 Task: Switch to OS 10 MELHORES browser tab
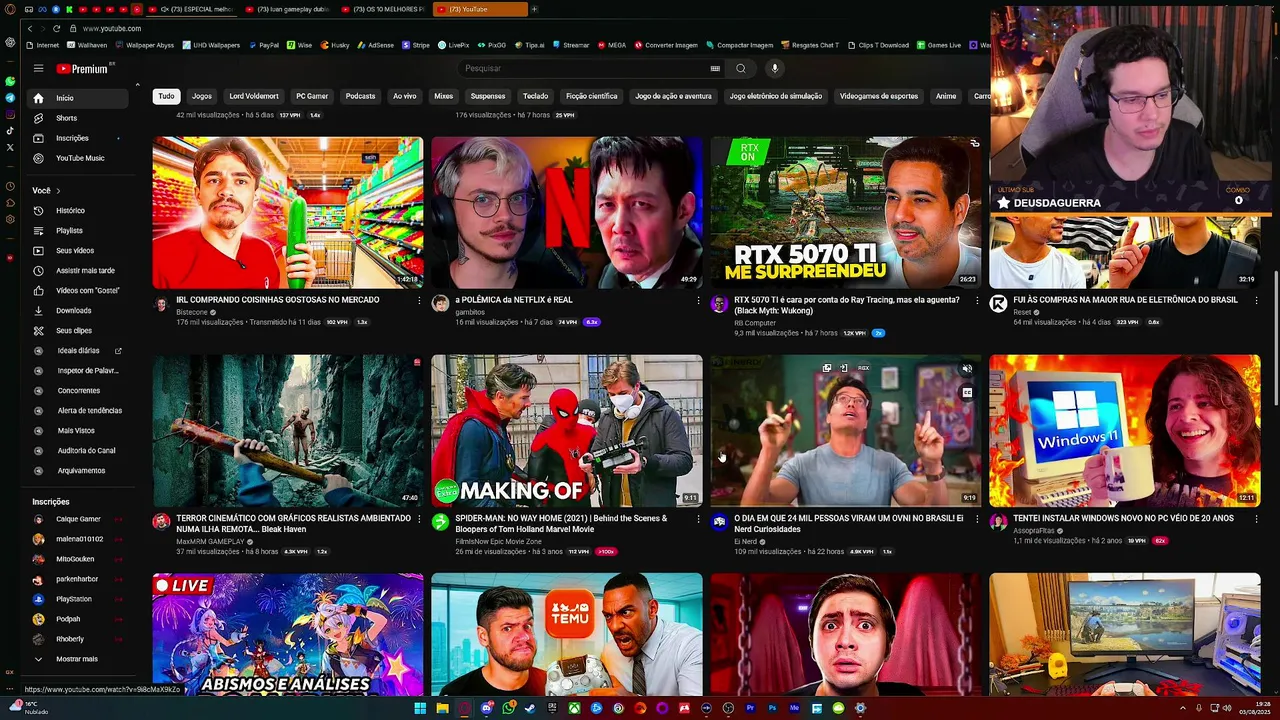pyautogui.click(x=381, y=9)
